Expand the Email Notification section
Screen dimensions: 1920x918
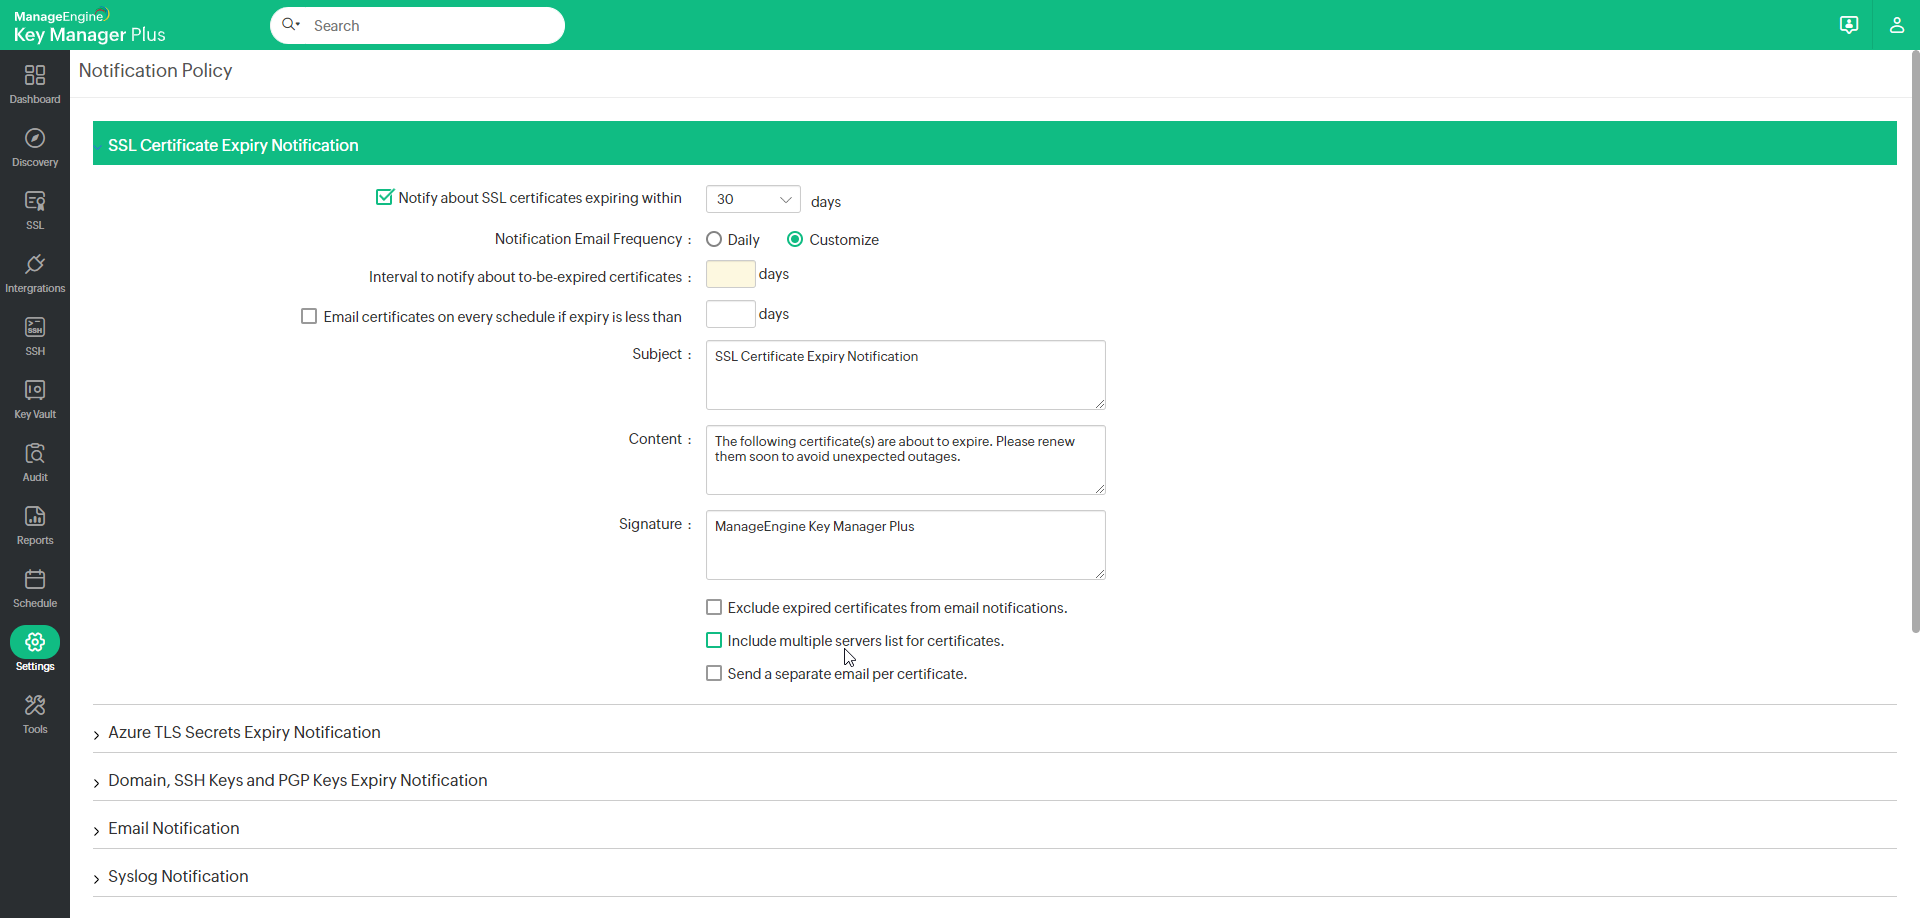pyautogui.click(x=994, y=828)
